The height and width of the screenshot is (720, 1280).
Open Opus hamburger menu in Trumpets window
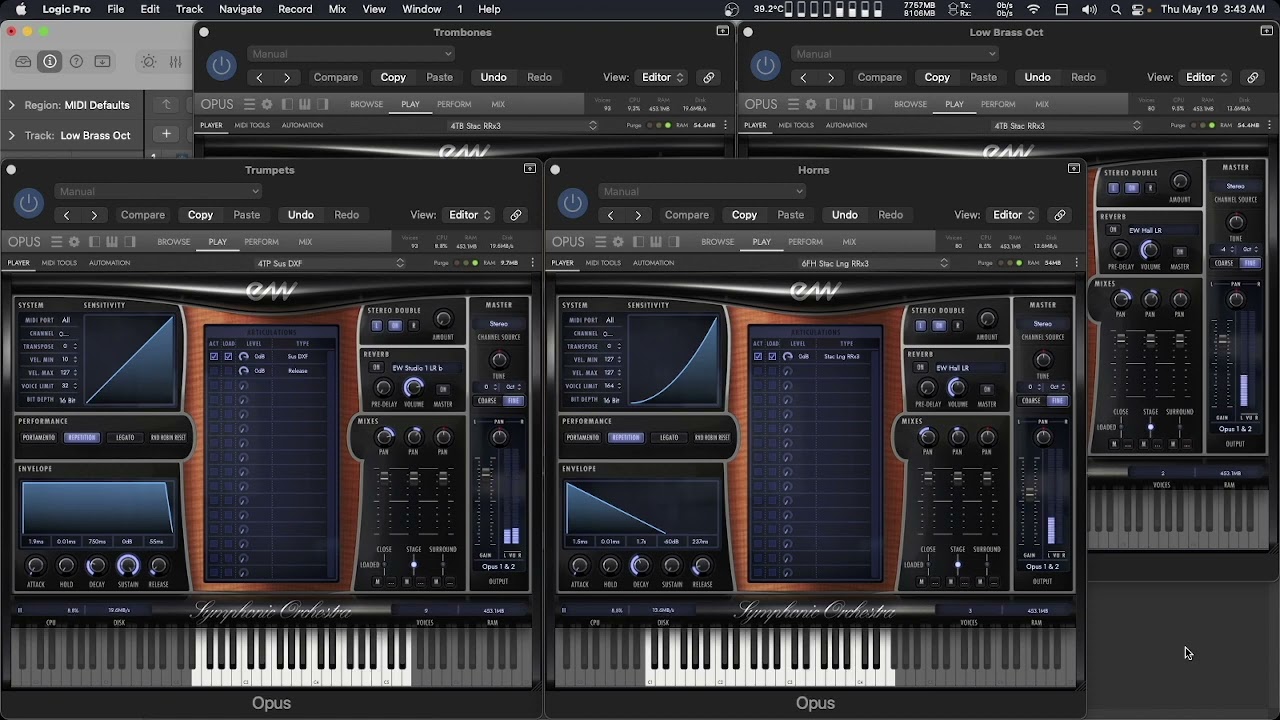point(57,242)
